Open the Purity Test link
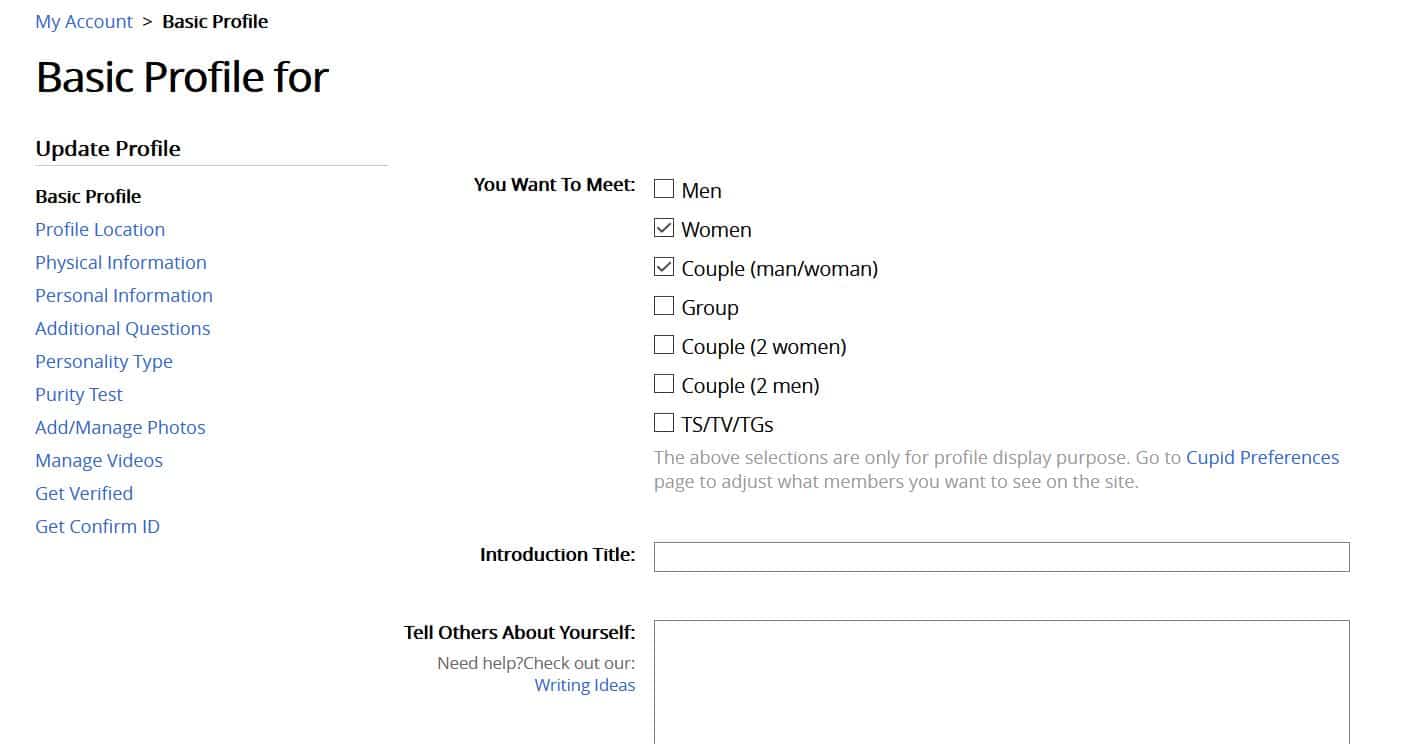 (x=79, y=394)
